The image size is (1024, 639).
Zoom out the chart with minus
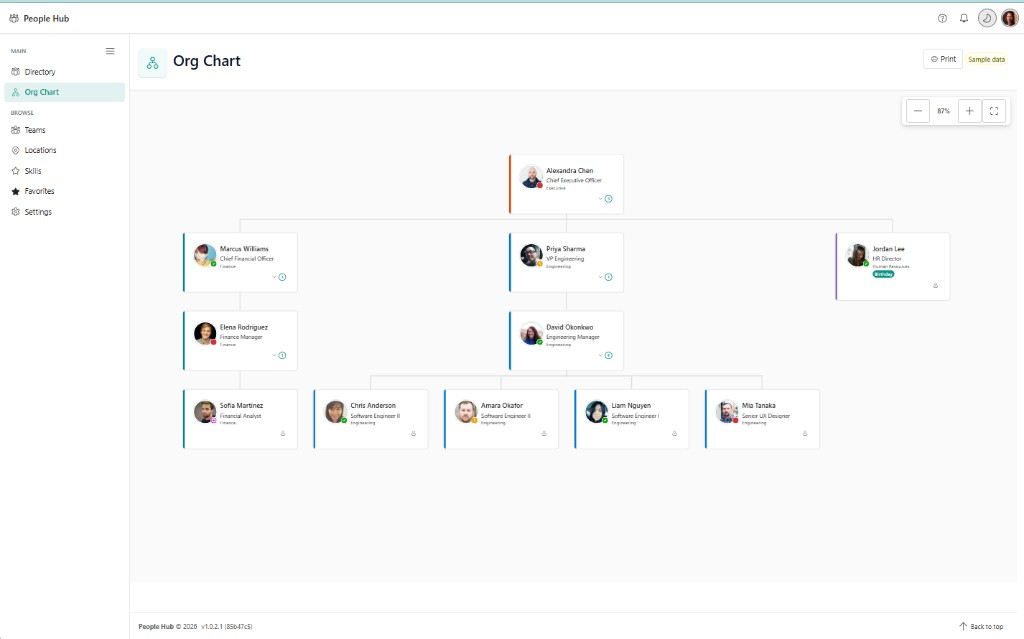point(918,111)
